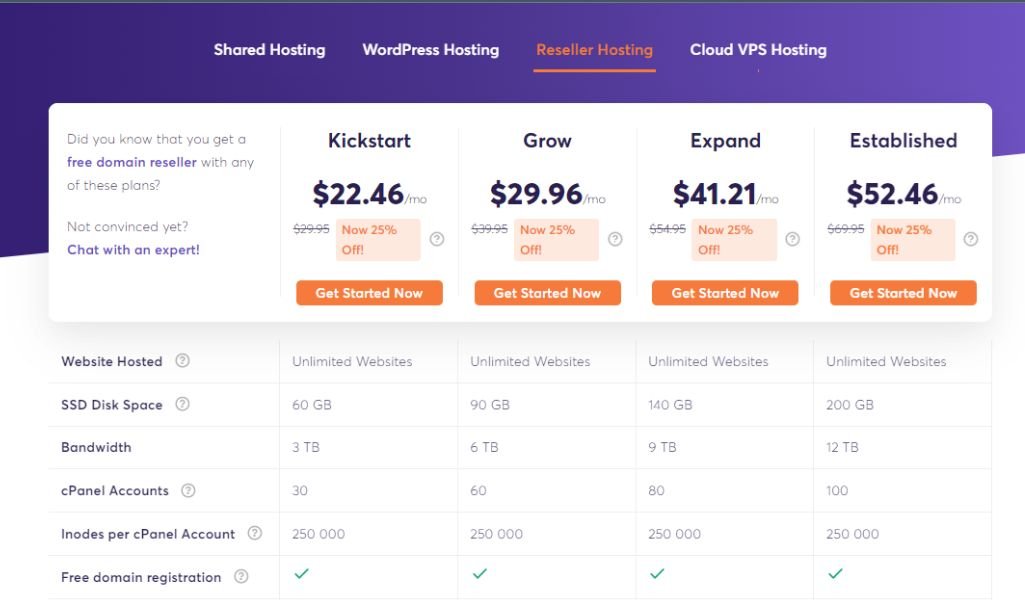1025x600 pixels.
Task: Start the Established plan with Get Started Now
Action: (903, 293)
